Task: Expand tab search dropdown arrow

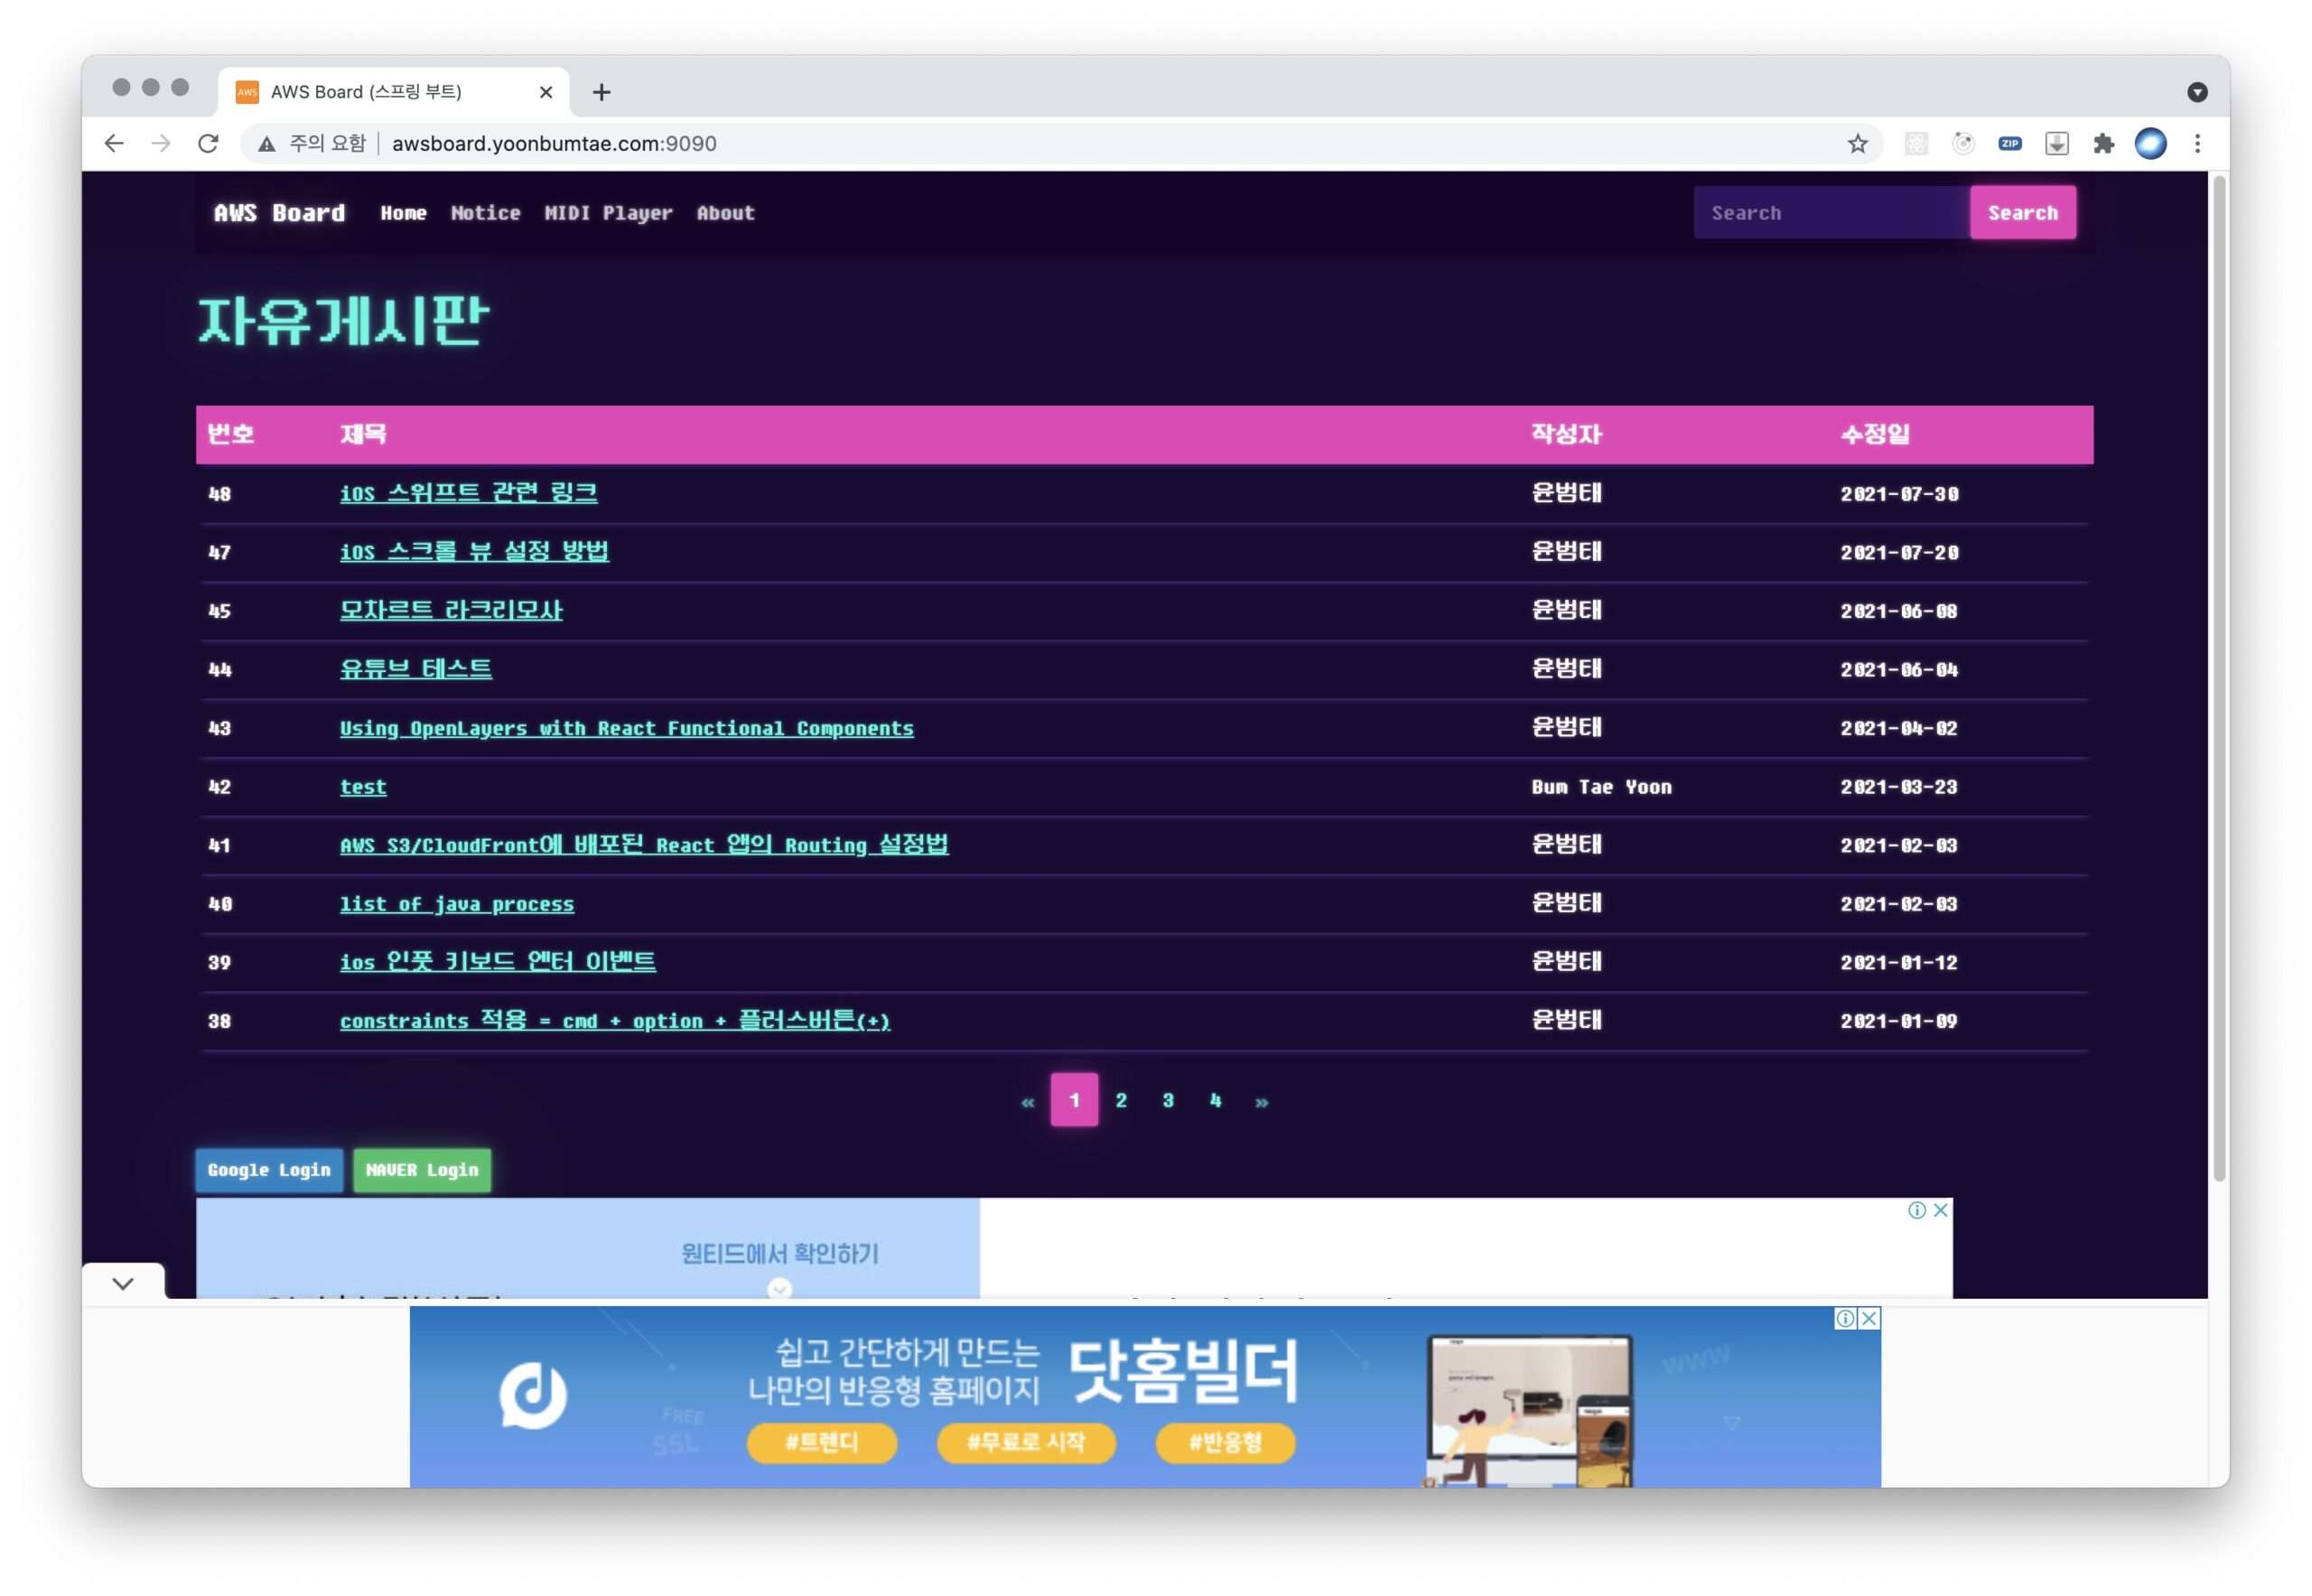Action: (2197, 92)
